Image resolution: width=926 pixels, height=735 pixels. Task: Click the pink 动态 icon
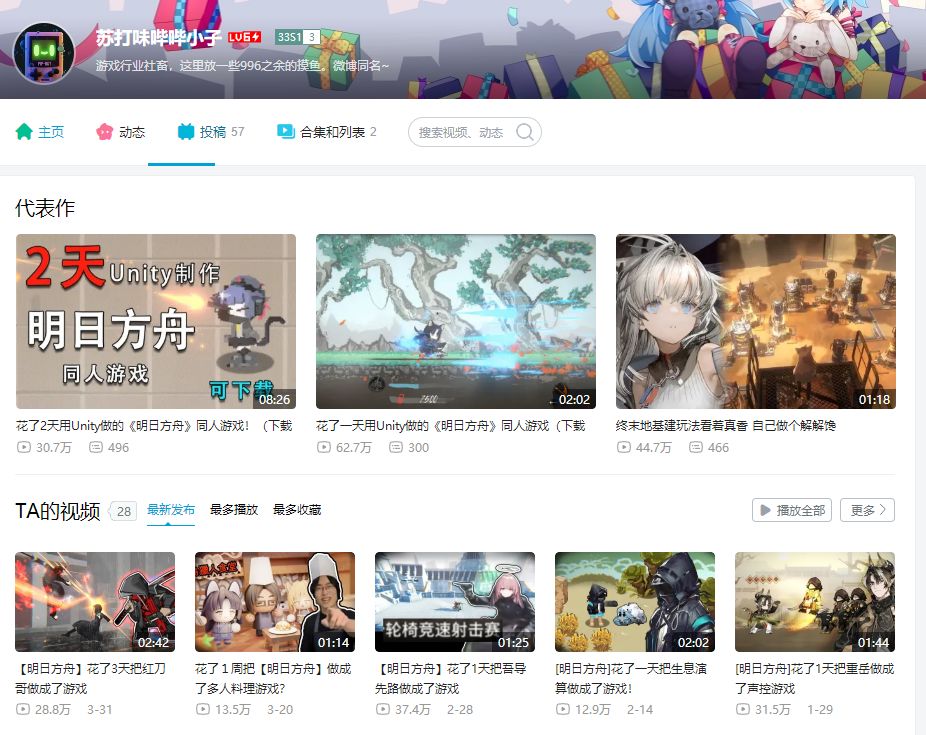point(105,132)
